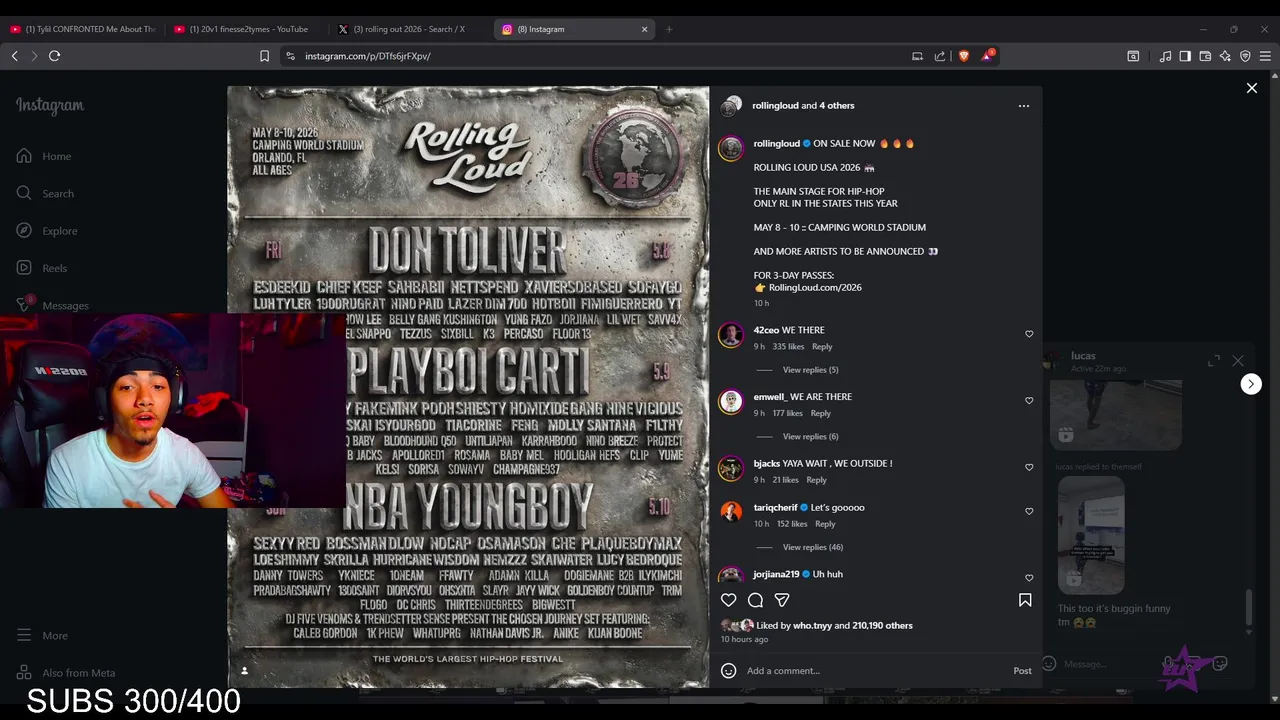Save post with the bookmark icon
Viewport: 1280px width, 720px height.
[1025, 600]
